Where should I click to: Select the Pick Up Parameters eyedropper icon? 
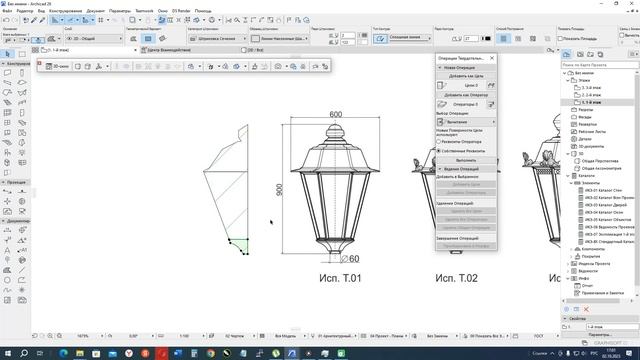click(34, 20)
